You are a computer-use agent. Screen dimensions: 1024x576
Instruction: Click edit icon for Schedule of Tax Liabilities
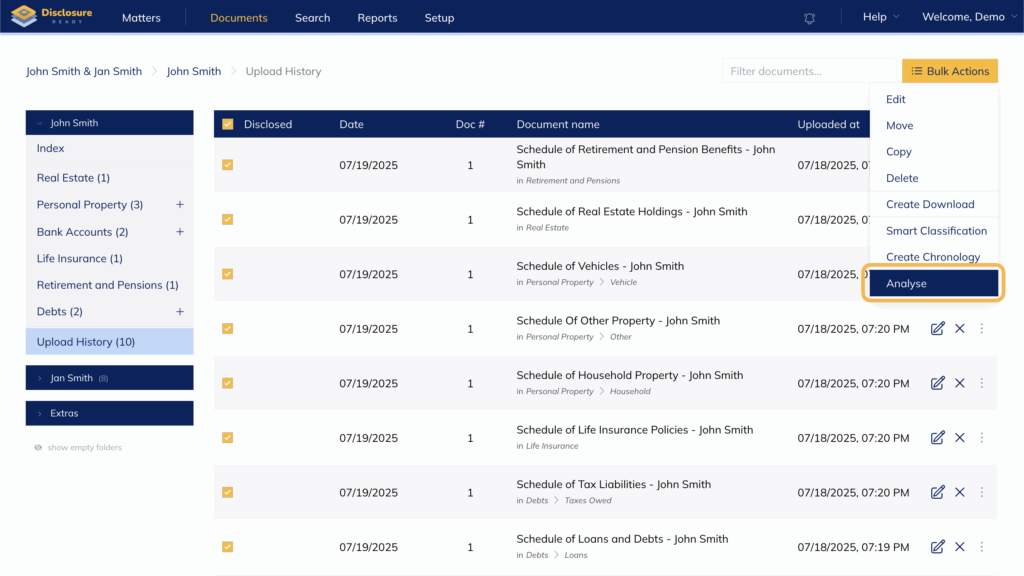(x=937, y=492)
